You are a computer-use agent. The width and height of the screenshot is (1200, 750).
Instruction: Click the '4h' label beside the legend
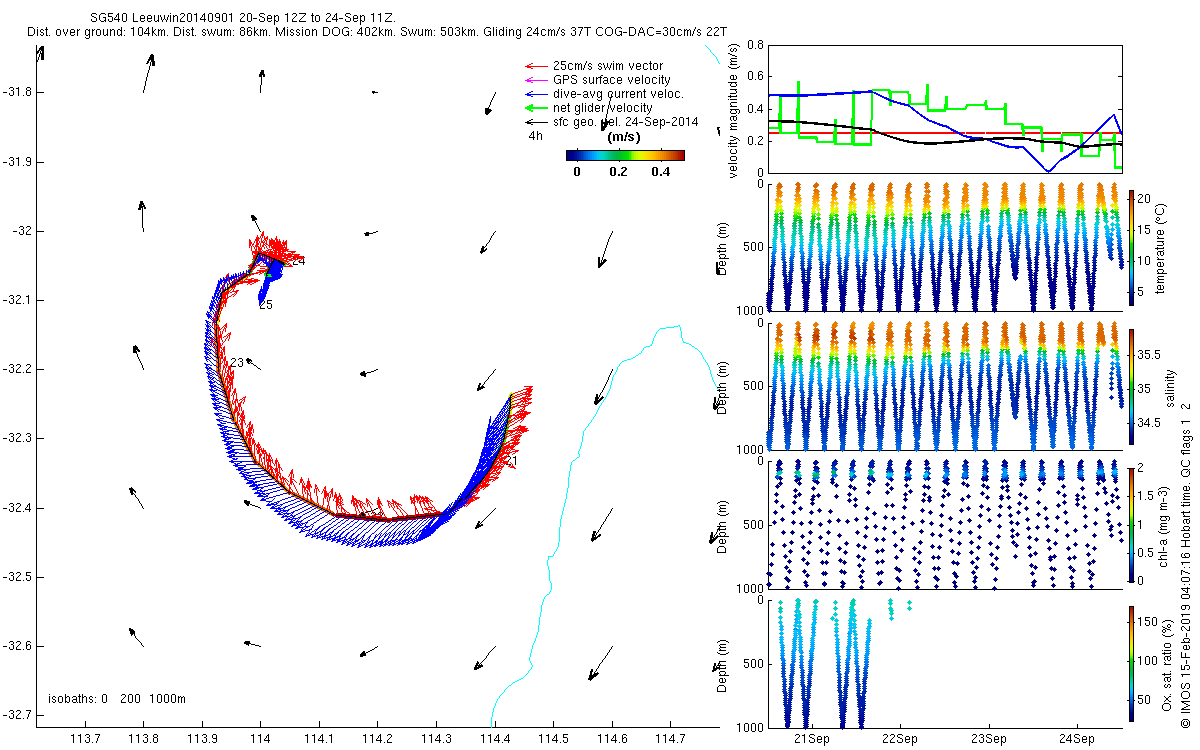(535, 136)
